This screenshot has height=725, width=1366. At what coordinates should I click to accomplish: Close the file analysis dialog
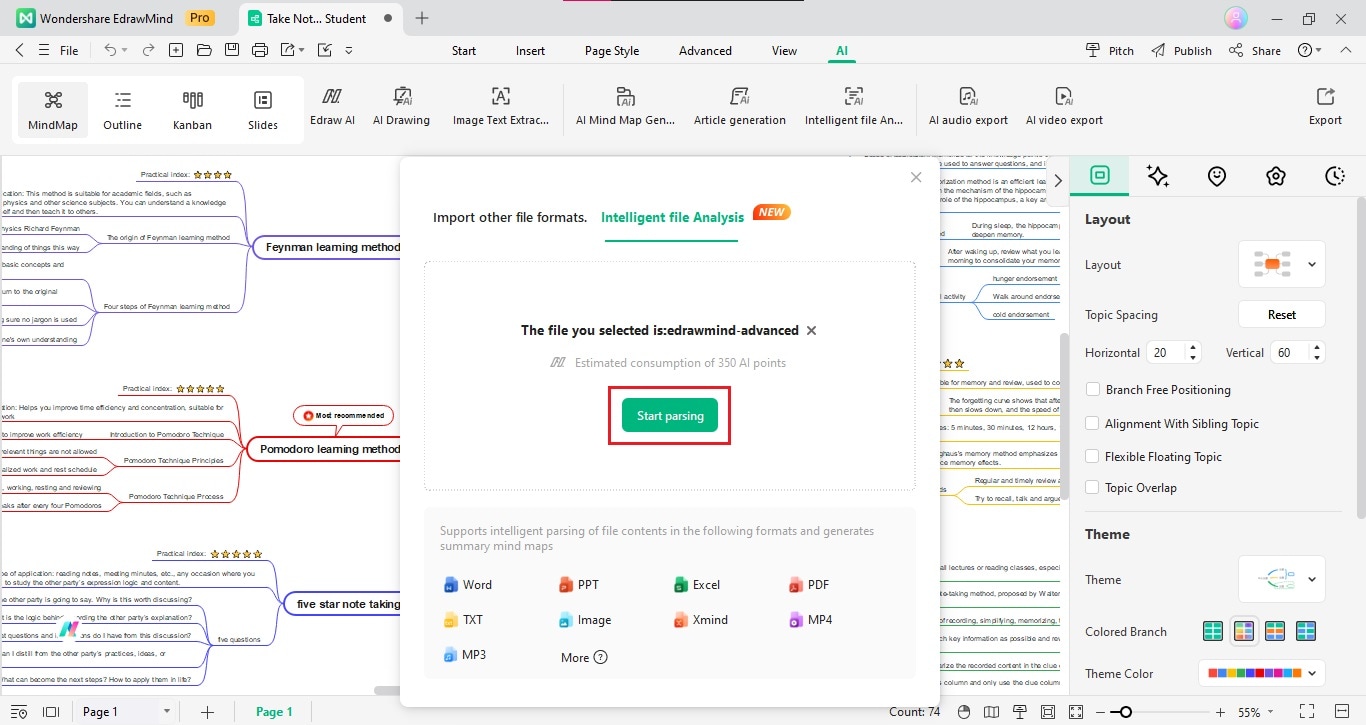(x=916, y=177)
